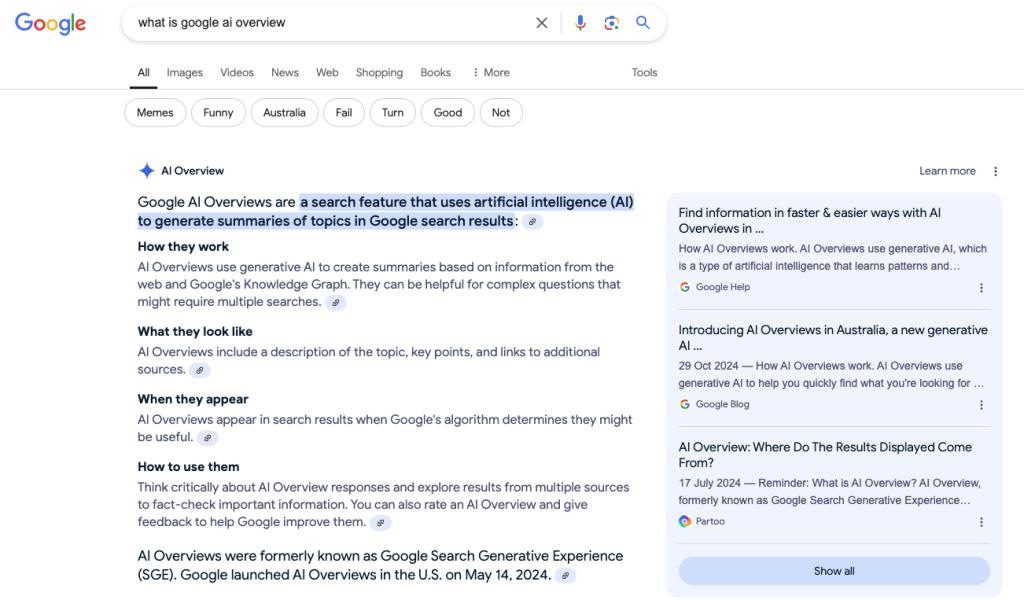This screenshot has height=600, width=1024.
Task: Click the highlighted AI search feature definition
Action: [x=385, y=212]
